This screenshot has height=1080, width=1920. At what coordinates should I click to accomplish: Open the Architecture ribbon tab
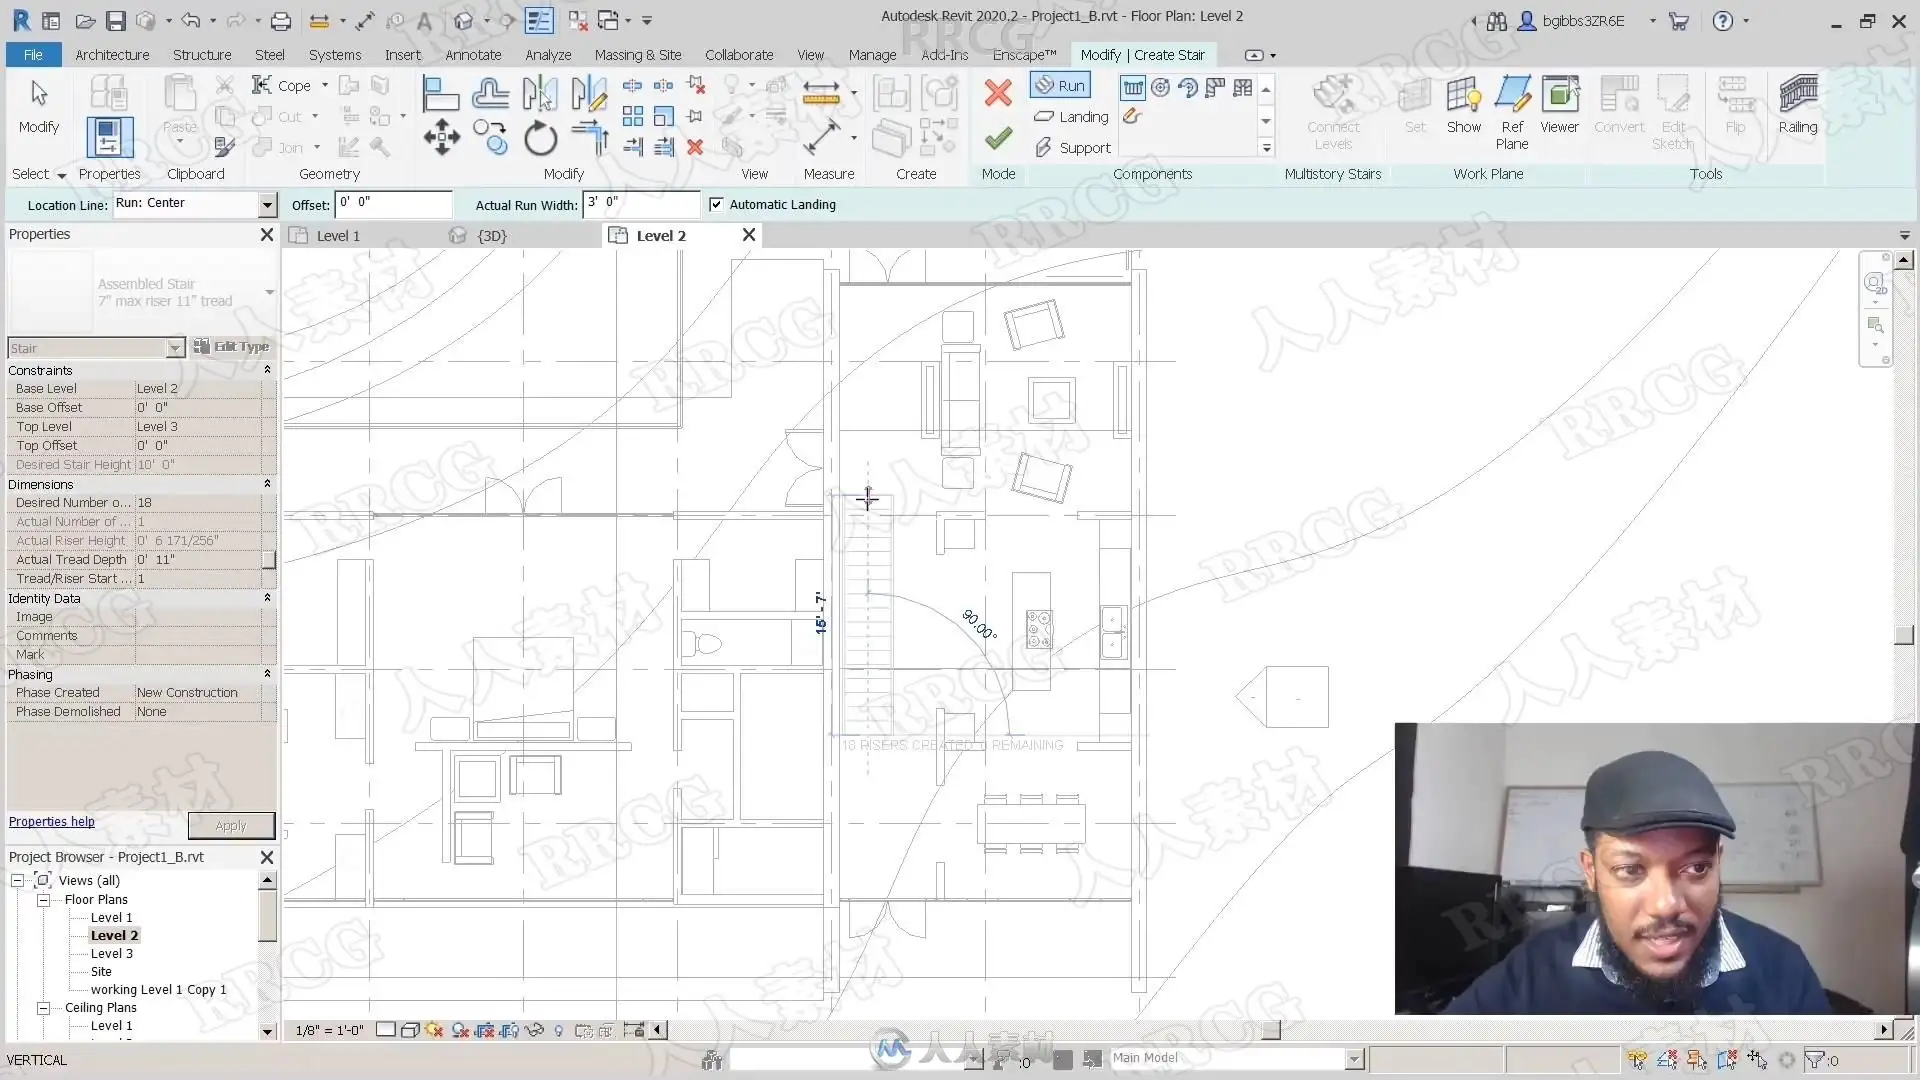pyautogui.click(x=112, y=55)
